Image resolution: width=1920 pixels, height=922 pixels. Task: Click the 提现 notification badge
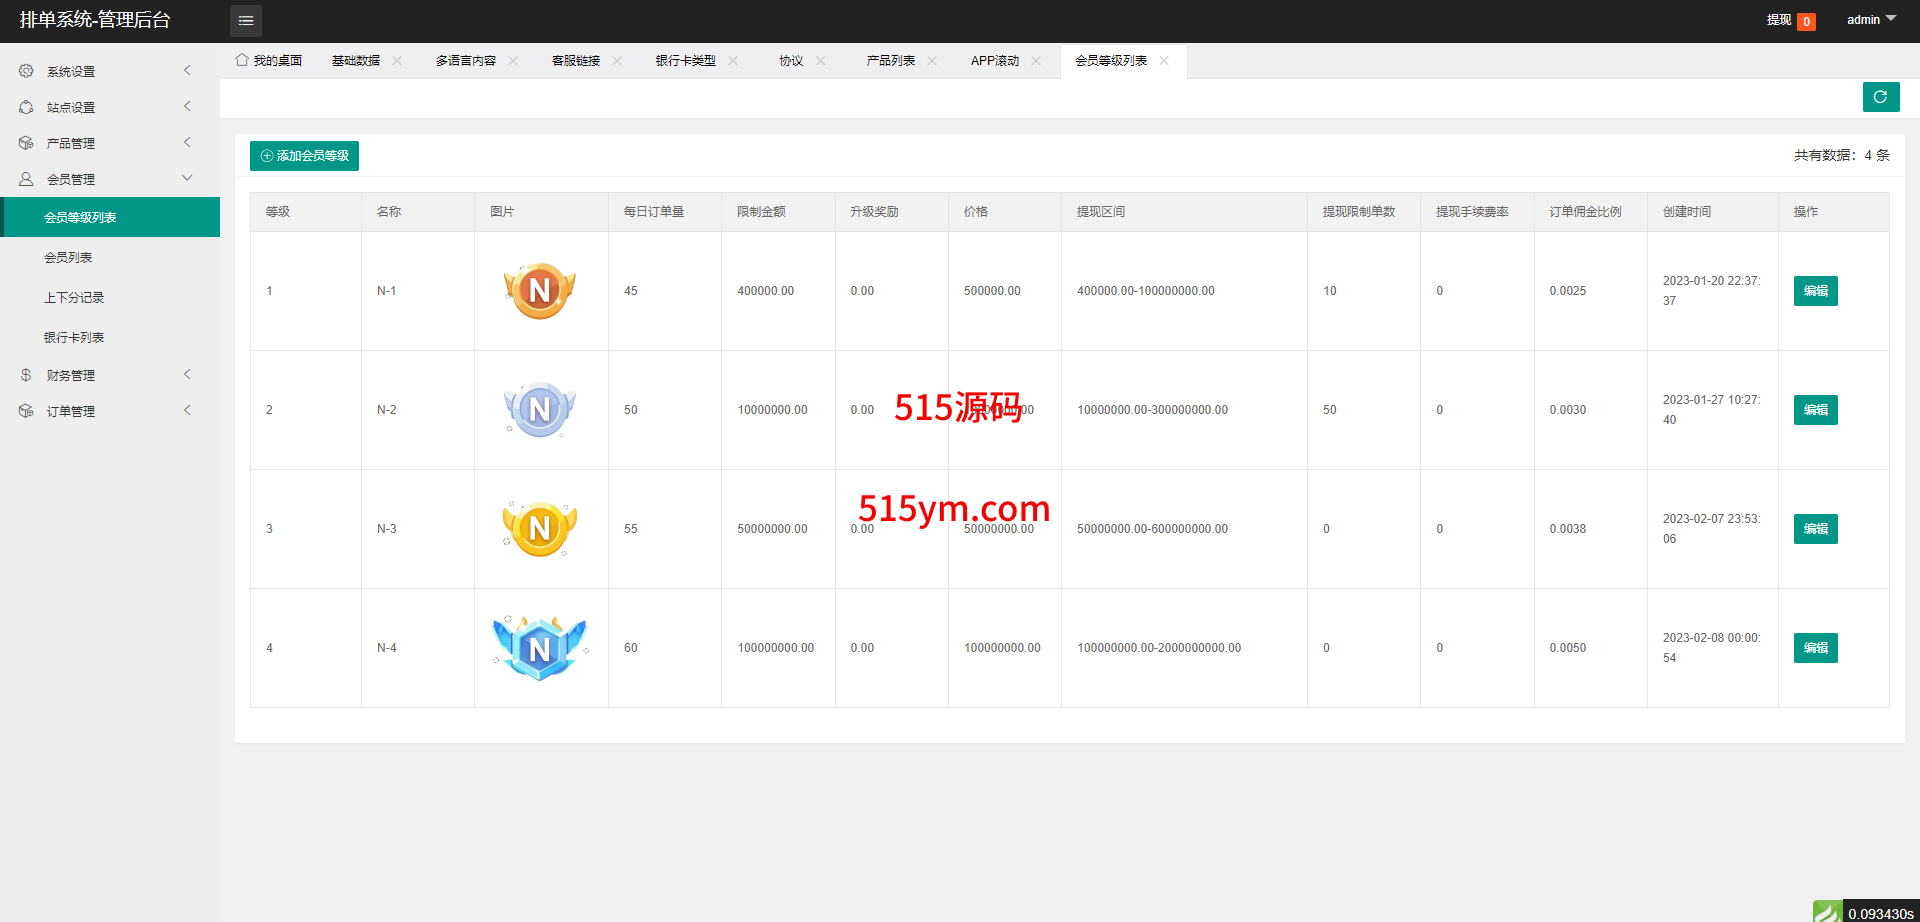tap(1806, 21)
